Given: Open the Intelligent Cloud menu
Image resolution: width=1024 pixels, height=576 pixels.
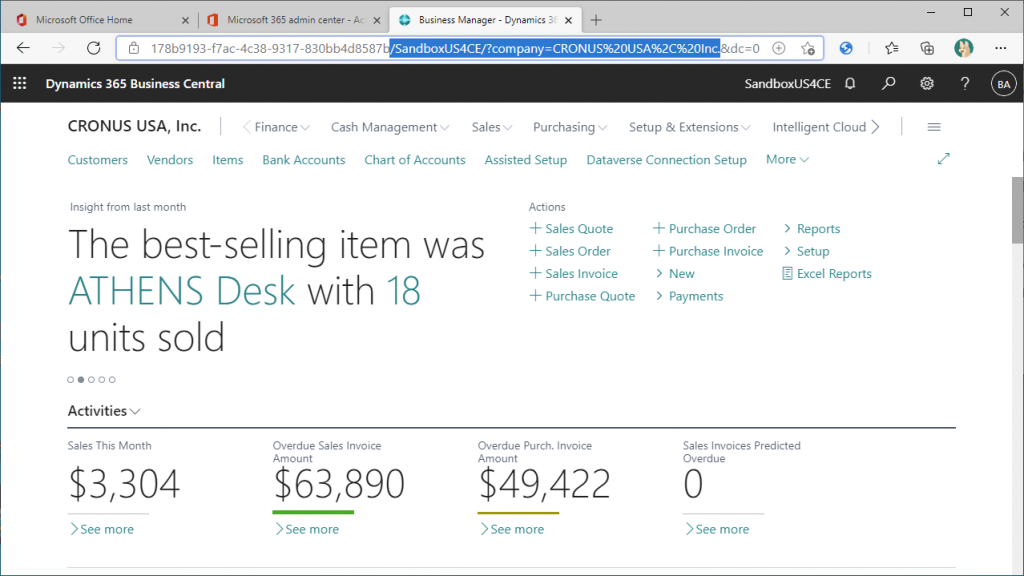Looking at the screenshot, I should [819, 127].
